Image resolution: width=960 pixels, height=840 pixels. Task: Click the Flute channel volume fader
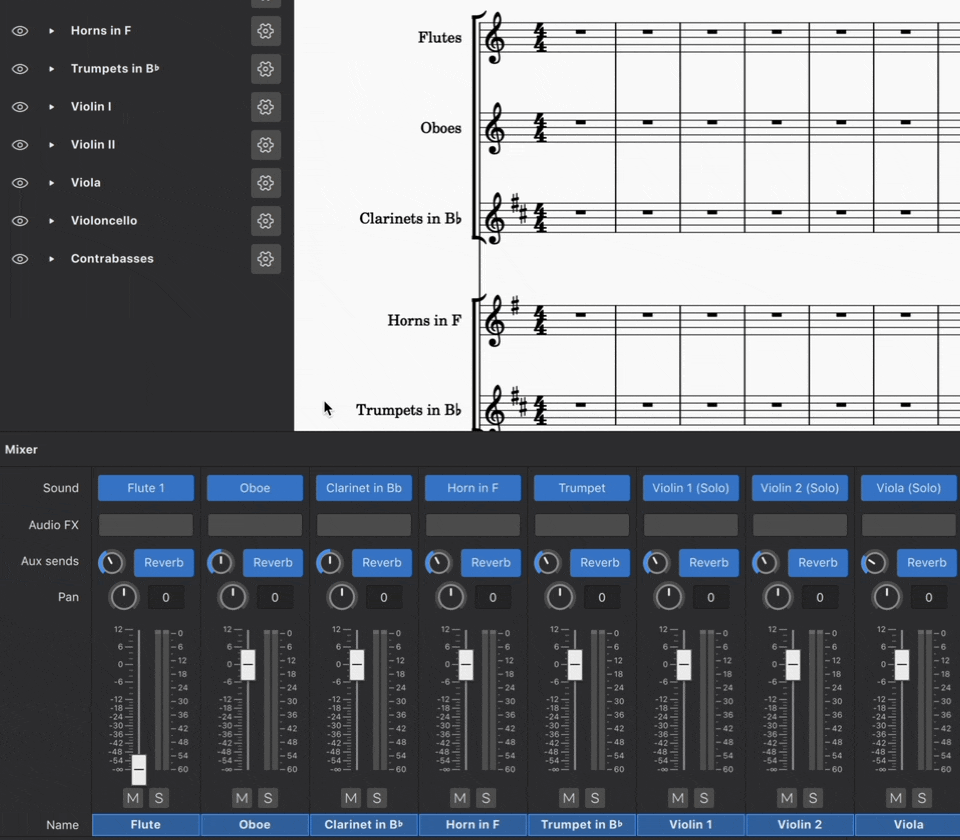pos(139,770)
